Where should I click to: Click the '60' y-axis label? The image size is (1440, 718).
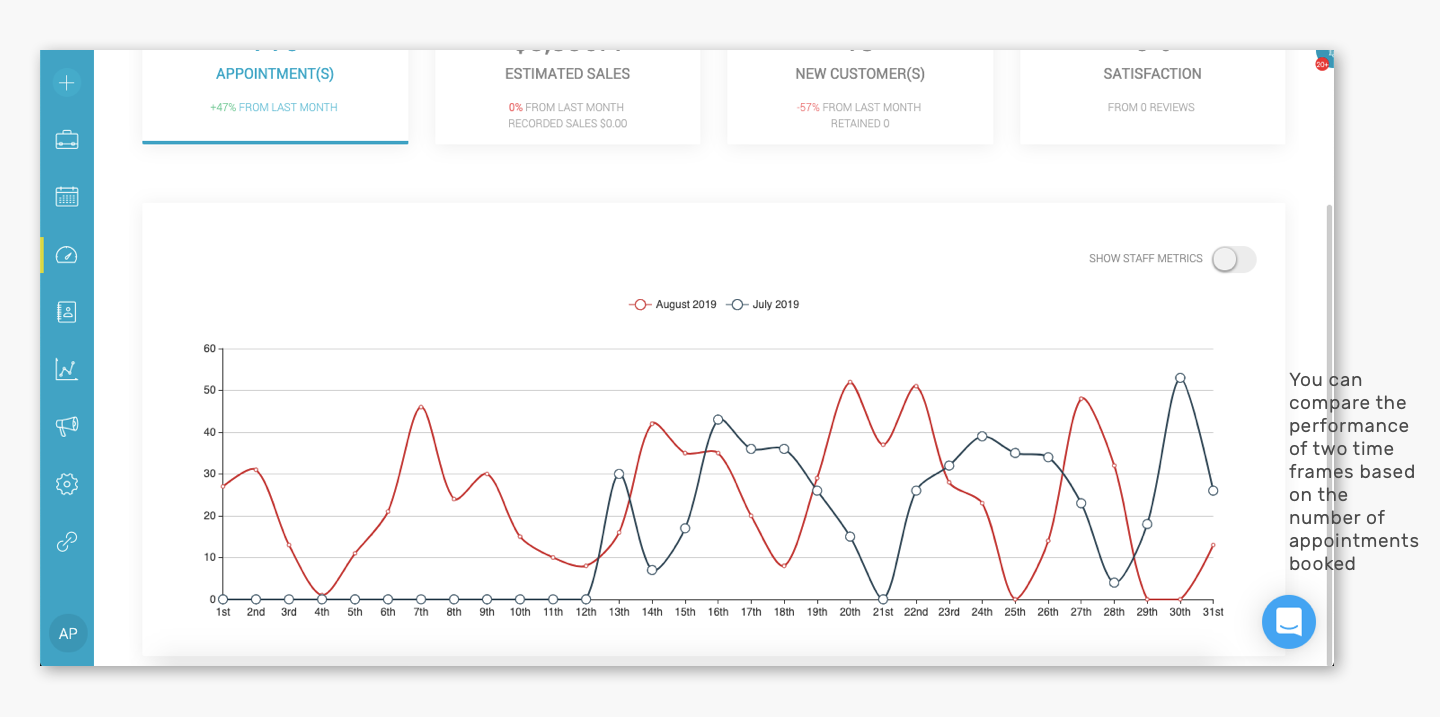tap(210, 349)
